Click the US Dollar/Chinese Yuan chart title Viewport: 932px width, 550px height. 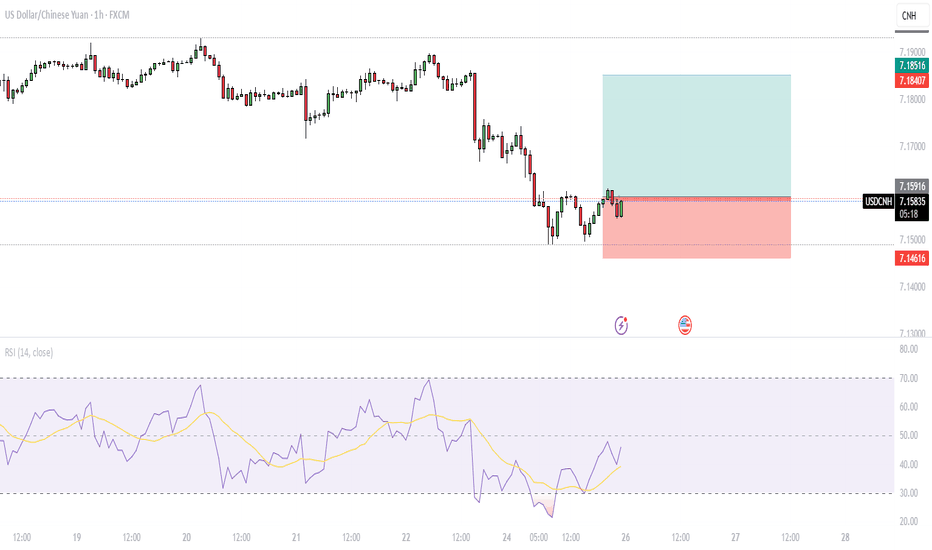click(67, 15)
